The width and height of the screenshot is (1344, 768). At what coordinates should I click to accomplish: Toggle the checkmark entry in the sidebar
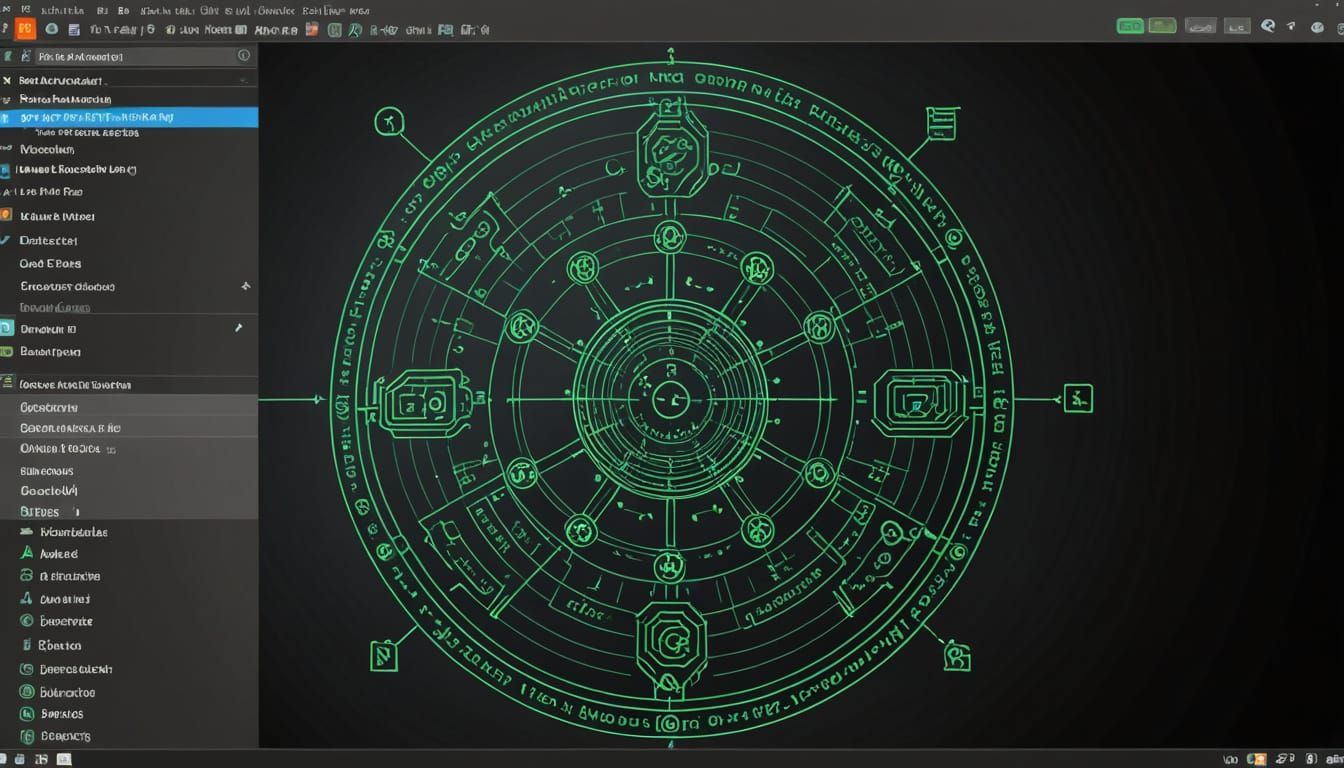click(9, 240)
